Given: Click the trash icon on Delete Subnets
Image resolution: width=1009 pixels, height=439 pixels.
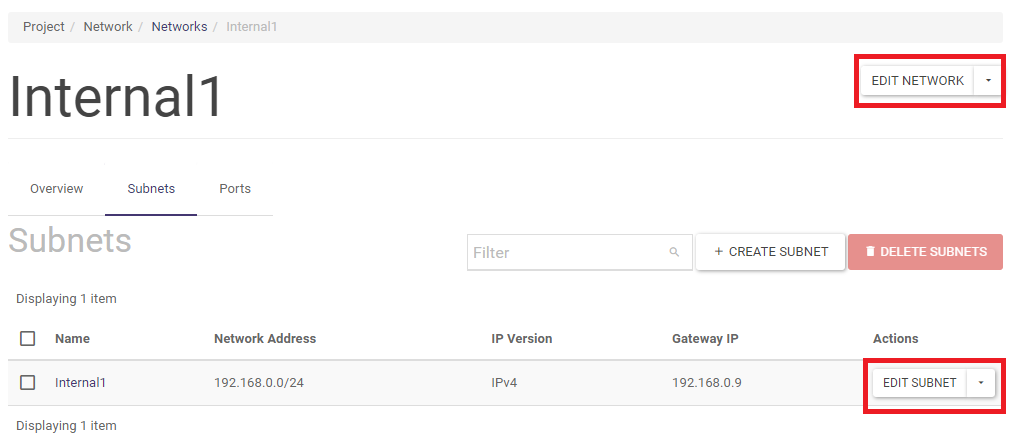Looking at the screenshot, I should point(870,252).
